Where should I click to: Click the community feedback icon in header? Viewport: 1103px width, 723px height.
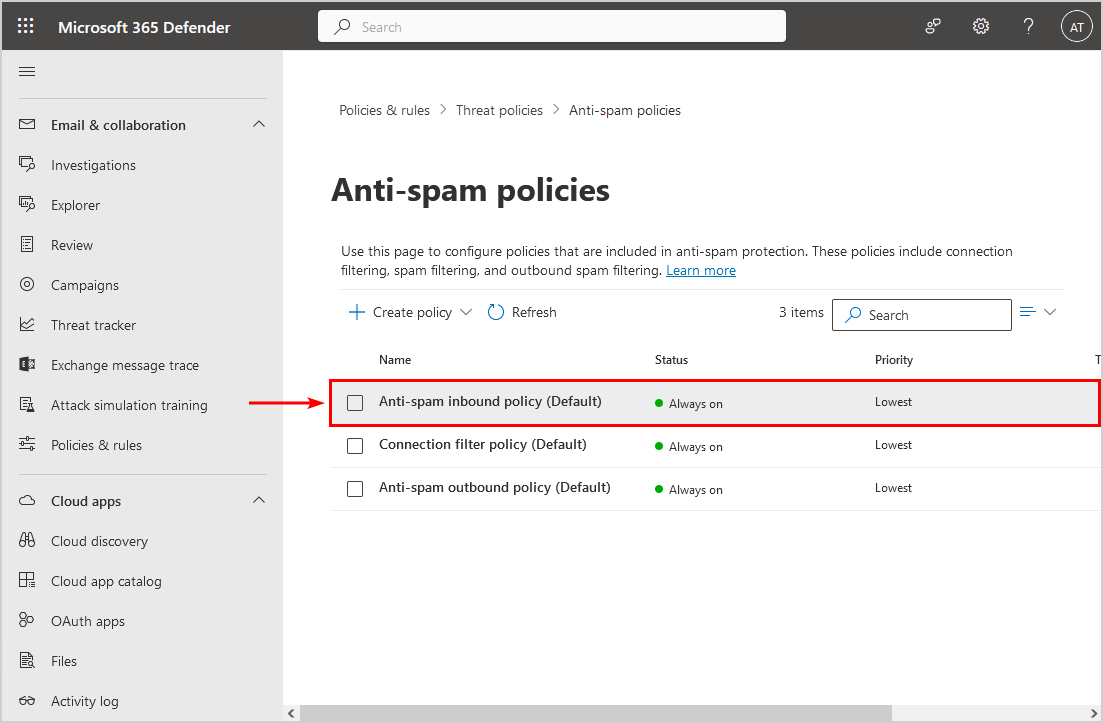point(933,27)
